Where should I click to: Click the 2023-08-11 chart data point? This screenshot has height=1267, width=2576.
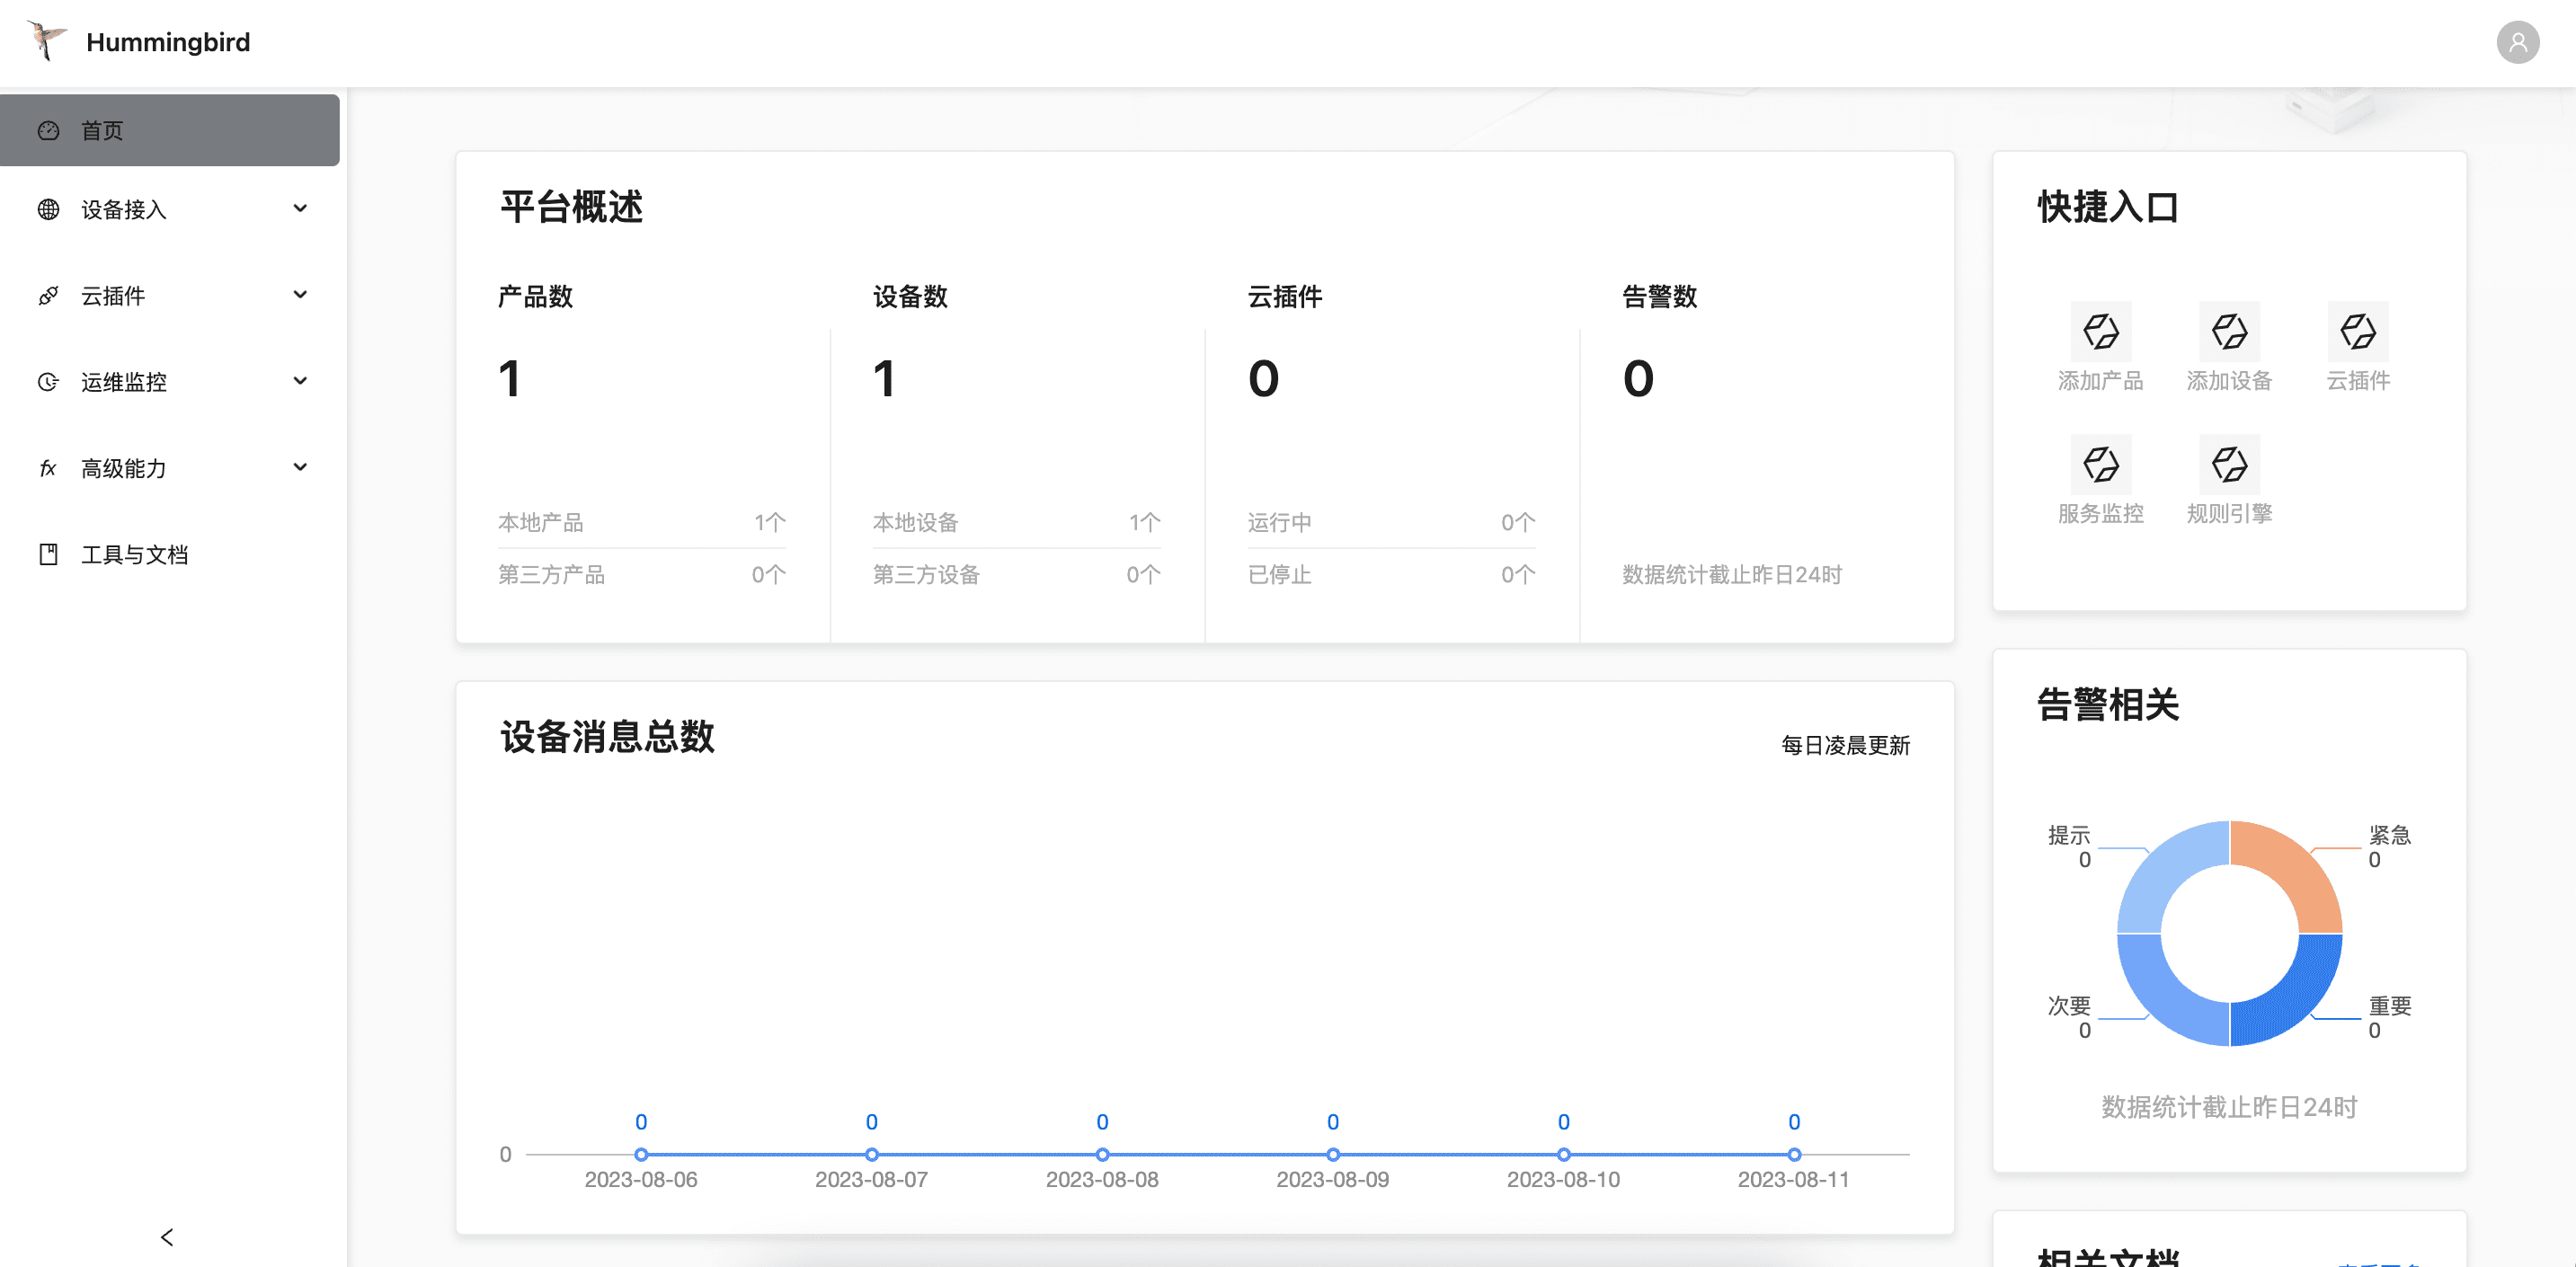(1794, 1154)
